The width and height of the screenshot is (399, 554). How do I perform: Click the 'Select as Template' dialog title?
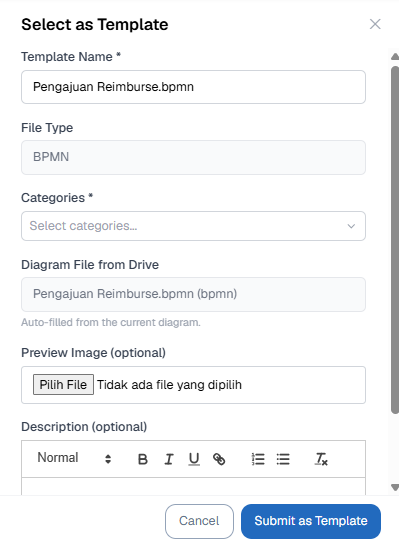click(95, 24)
